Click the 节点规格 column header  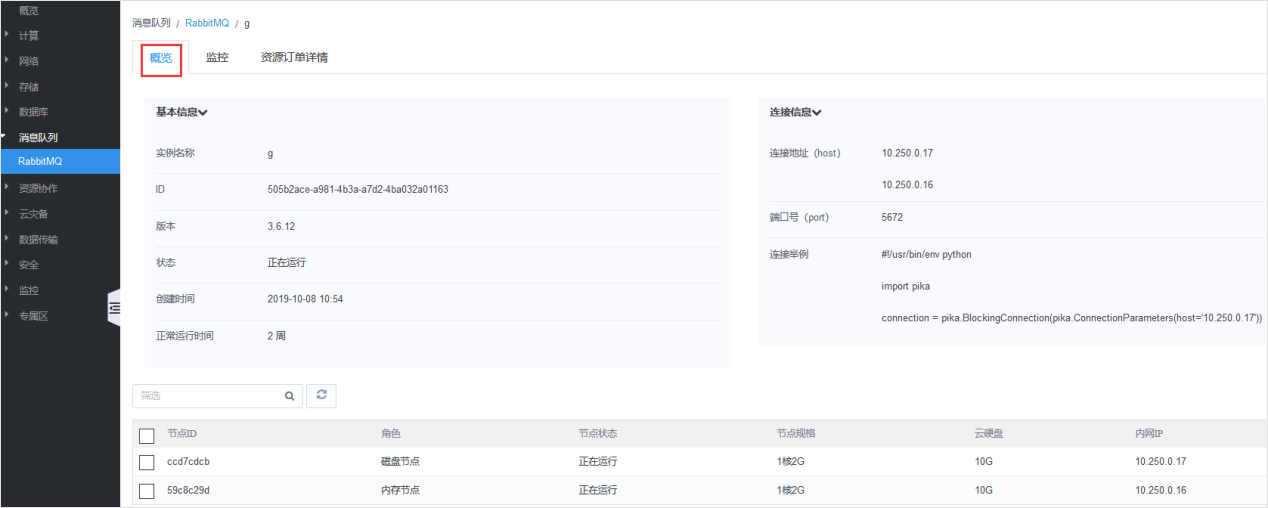[796, 434]
